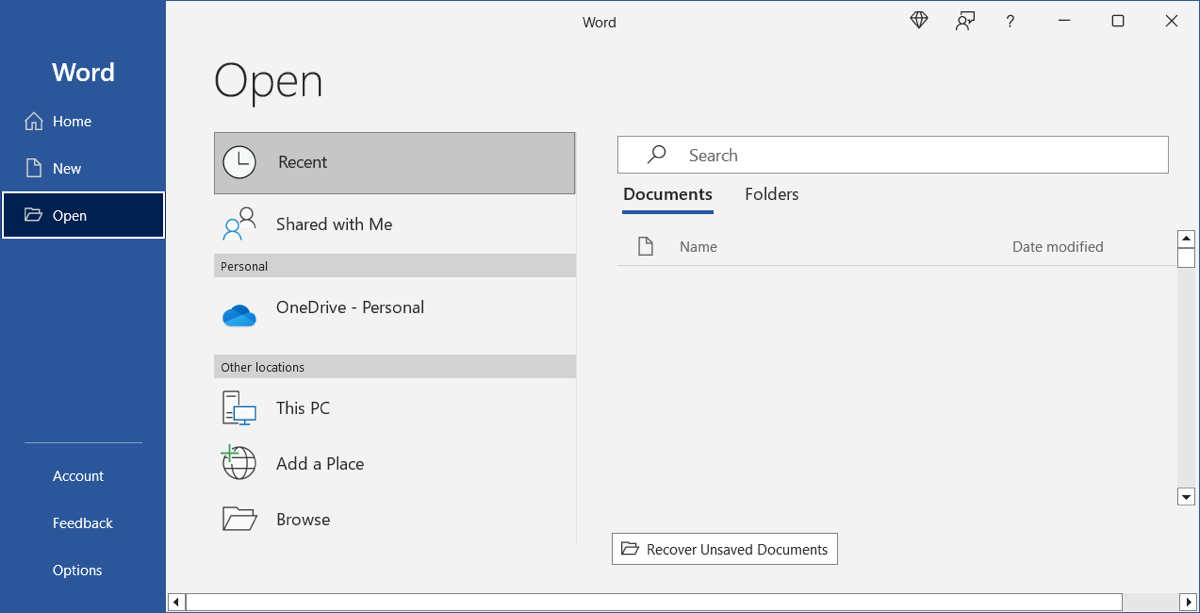Go to Home in the sidebar
Image resolution: width=1200 pixels, height=613 pixels.
click(x=70, y=120)
